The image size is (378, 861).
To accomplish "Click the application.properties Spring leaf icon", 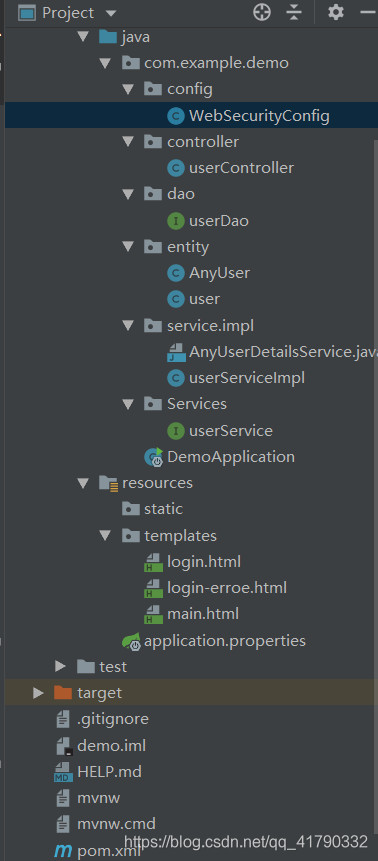I will click(x=132, y=641).
